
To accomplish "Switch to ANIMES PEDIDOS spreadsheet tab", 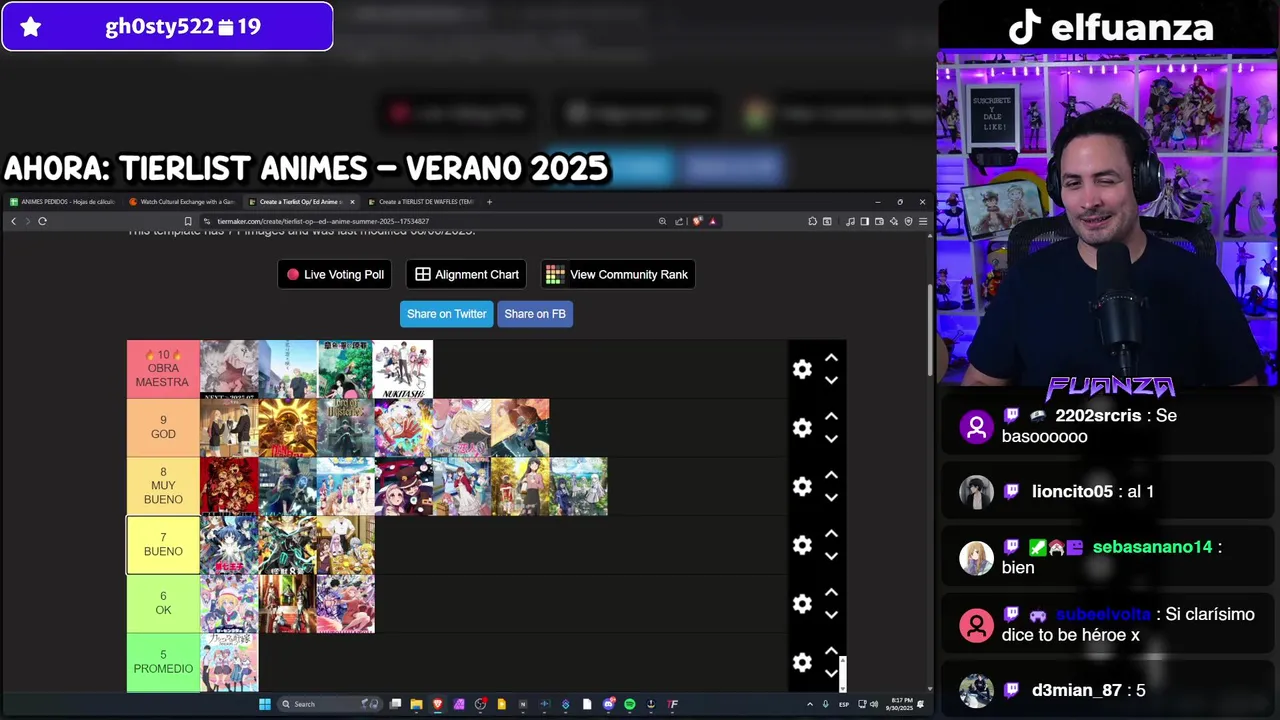I will tap(62, 202).
